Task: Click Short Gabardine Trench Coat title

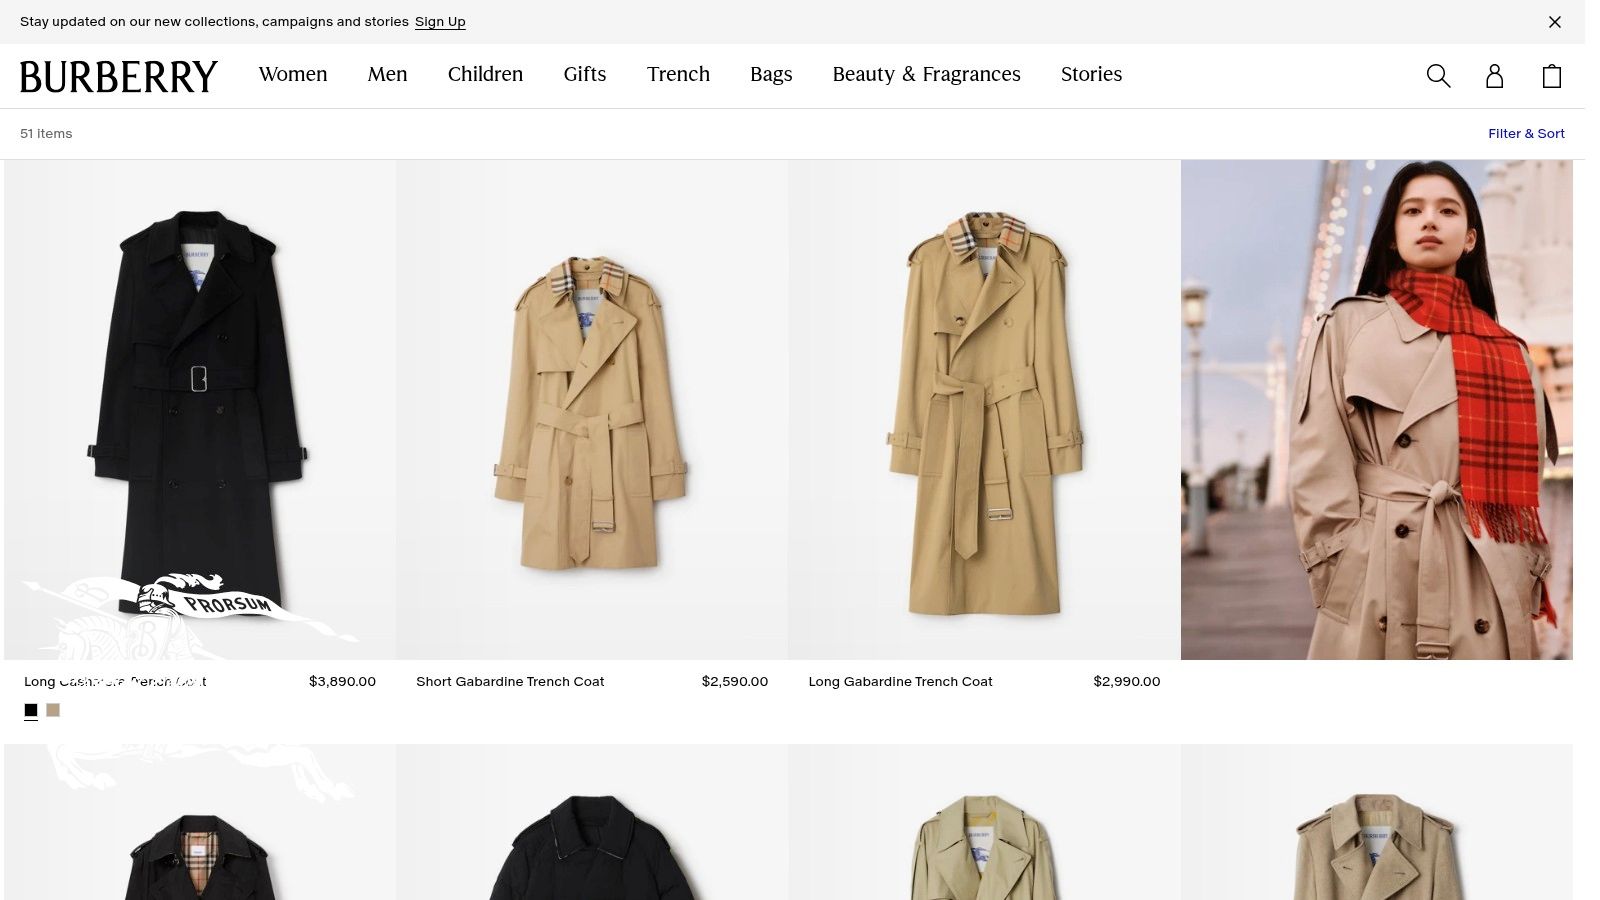Action: pyautogui.click(x=510, y=682)
